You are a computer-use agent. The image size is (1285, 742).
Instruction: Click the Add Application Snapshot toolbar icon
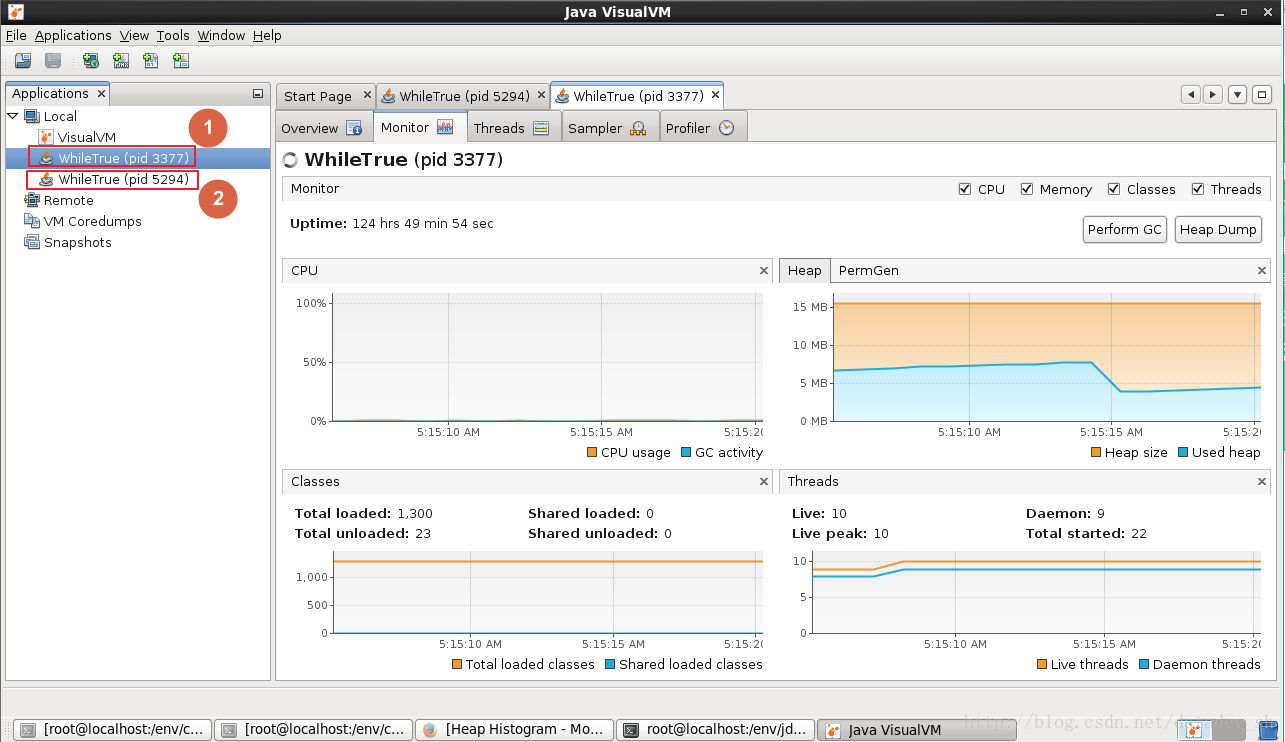(181, 60)
